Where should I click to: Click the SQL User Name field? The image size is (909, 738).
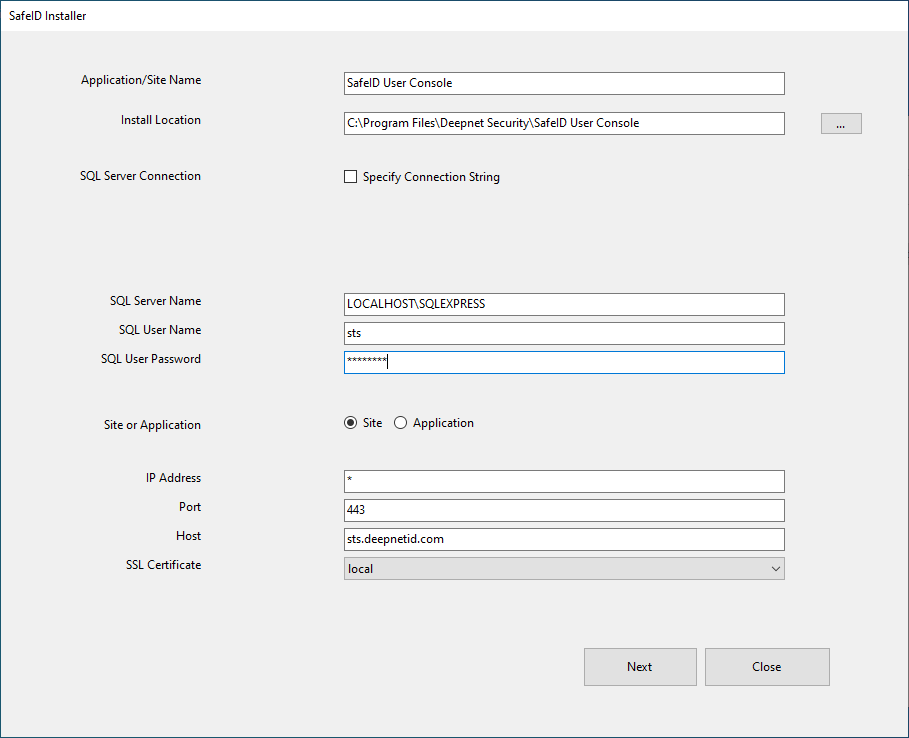point(563,333)
